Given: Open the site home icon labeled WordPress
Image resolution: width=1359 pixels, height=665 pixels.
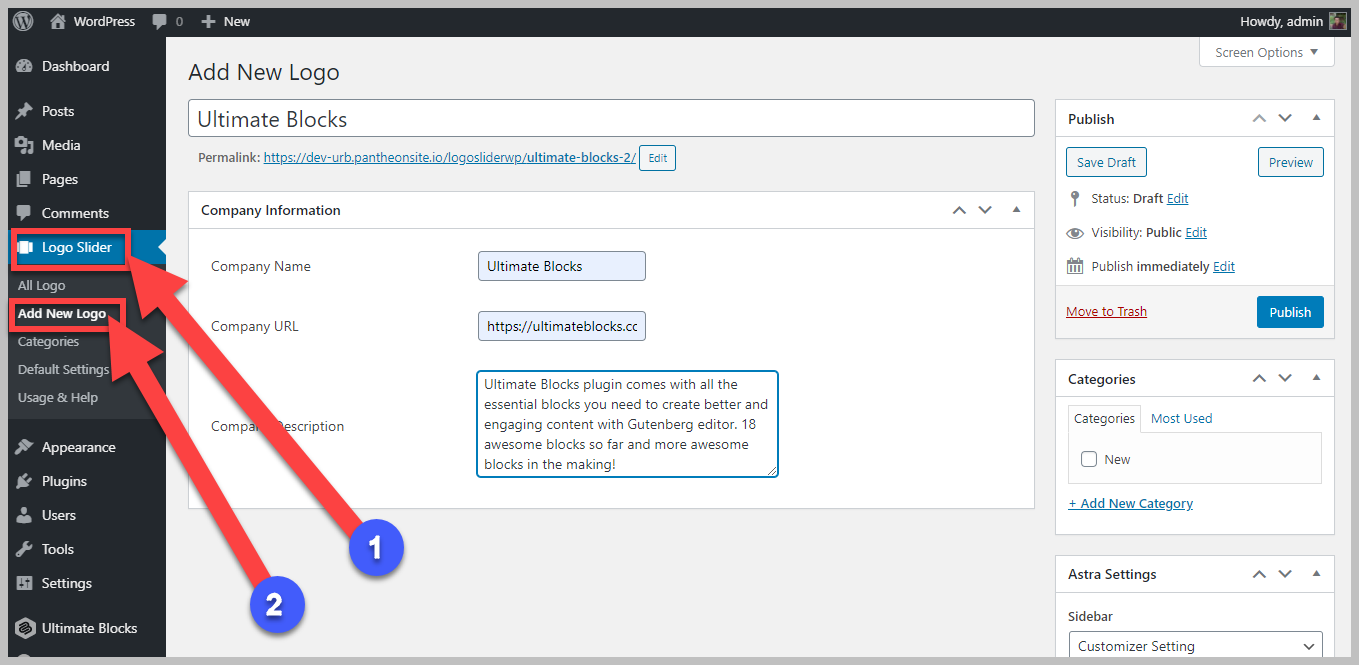Looking at the screenshot, I should pos(92,21).
